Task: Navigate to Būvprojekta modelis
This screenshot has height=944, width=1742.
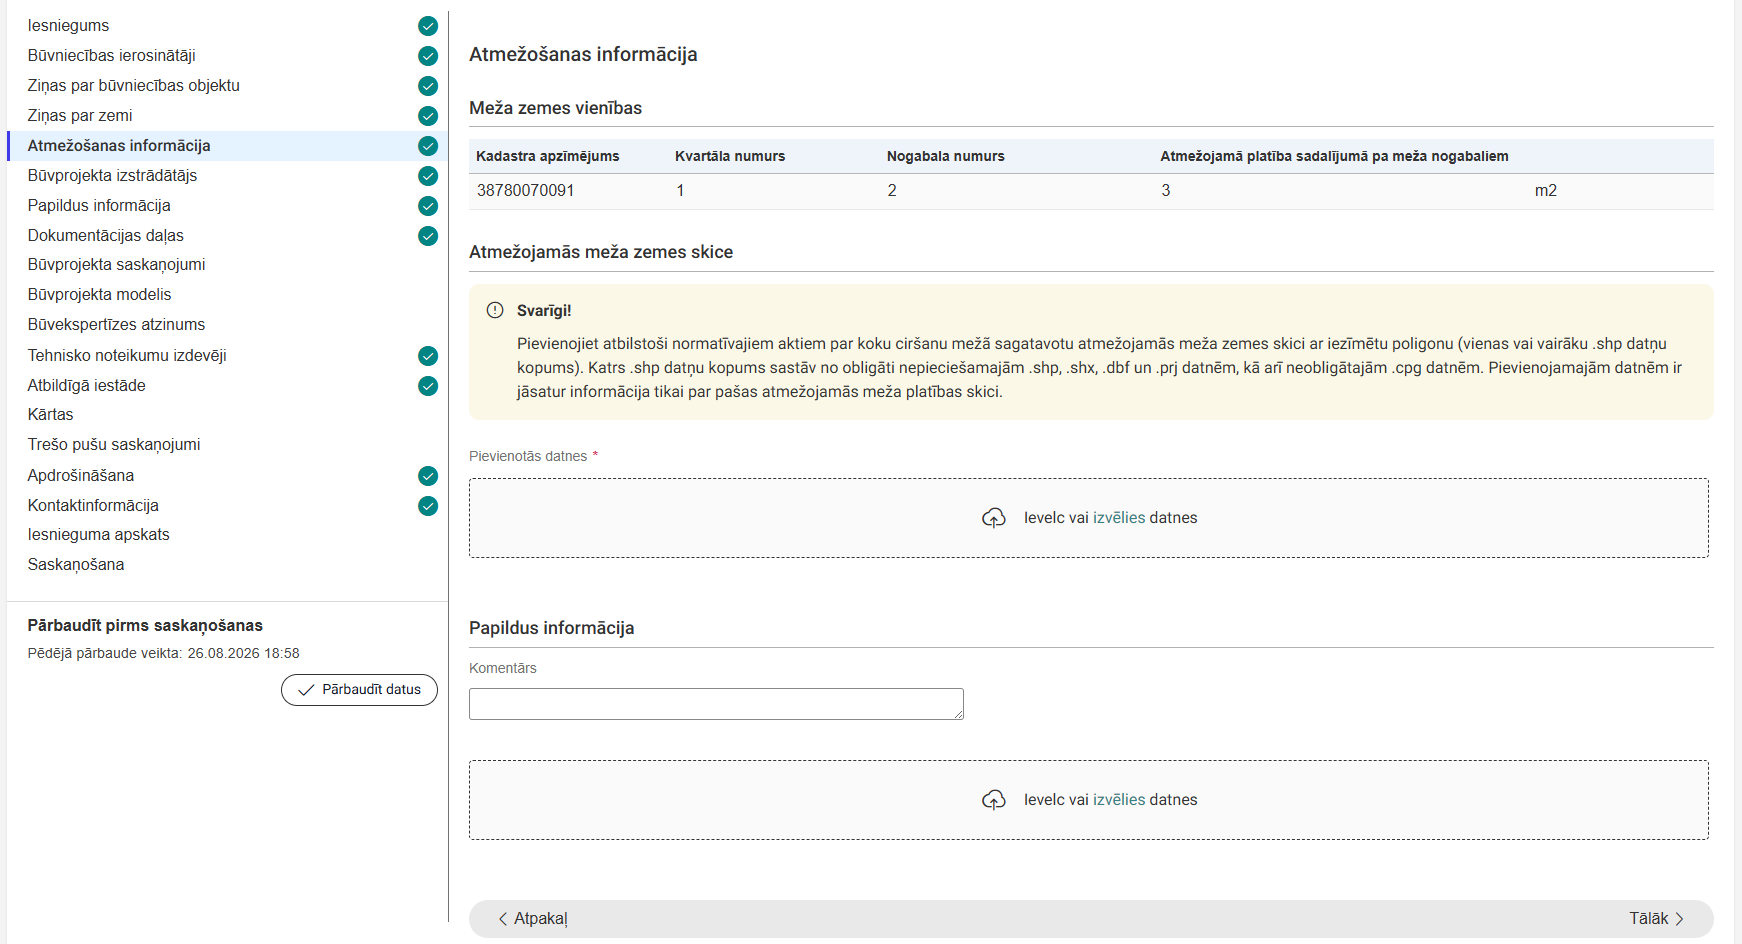Action: click(100, 295)
